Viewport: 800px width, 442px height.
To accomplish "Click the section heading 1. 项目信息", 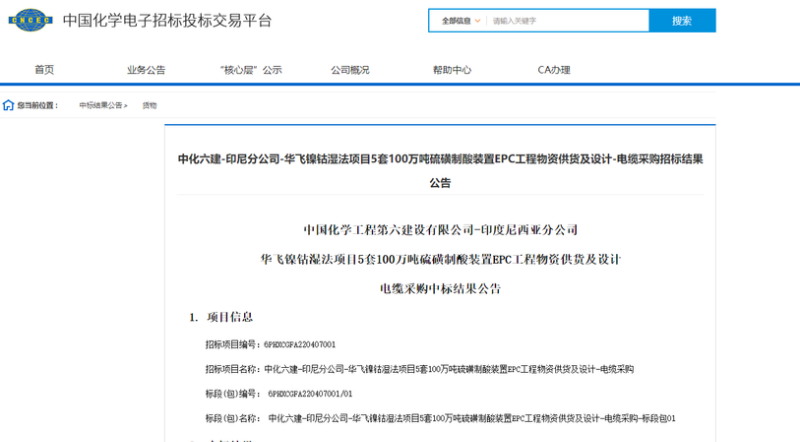I will pos(221,317).
